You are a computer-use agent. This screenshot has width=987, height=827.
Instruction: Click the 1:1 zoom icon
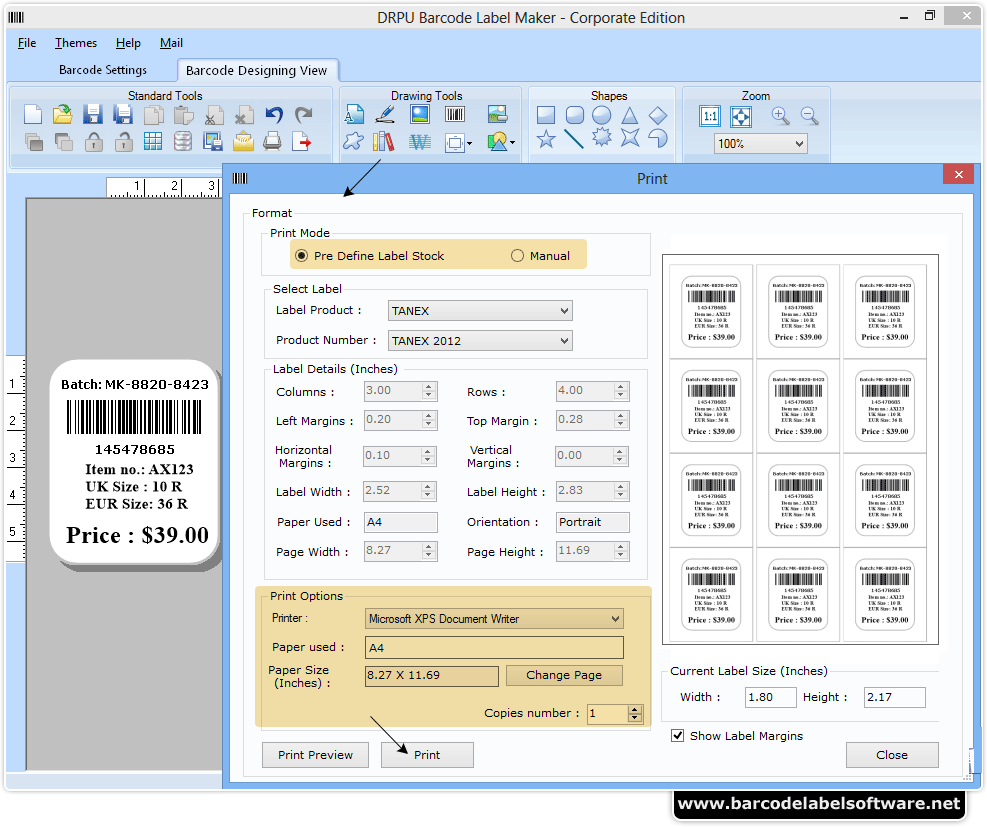pyautogui.click(x=709, y=116)
